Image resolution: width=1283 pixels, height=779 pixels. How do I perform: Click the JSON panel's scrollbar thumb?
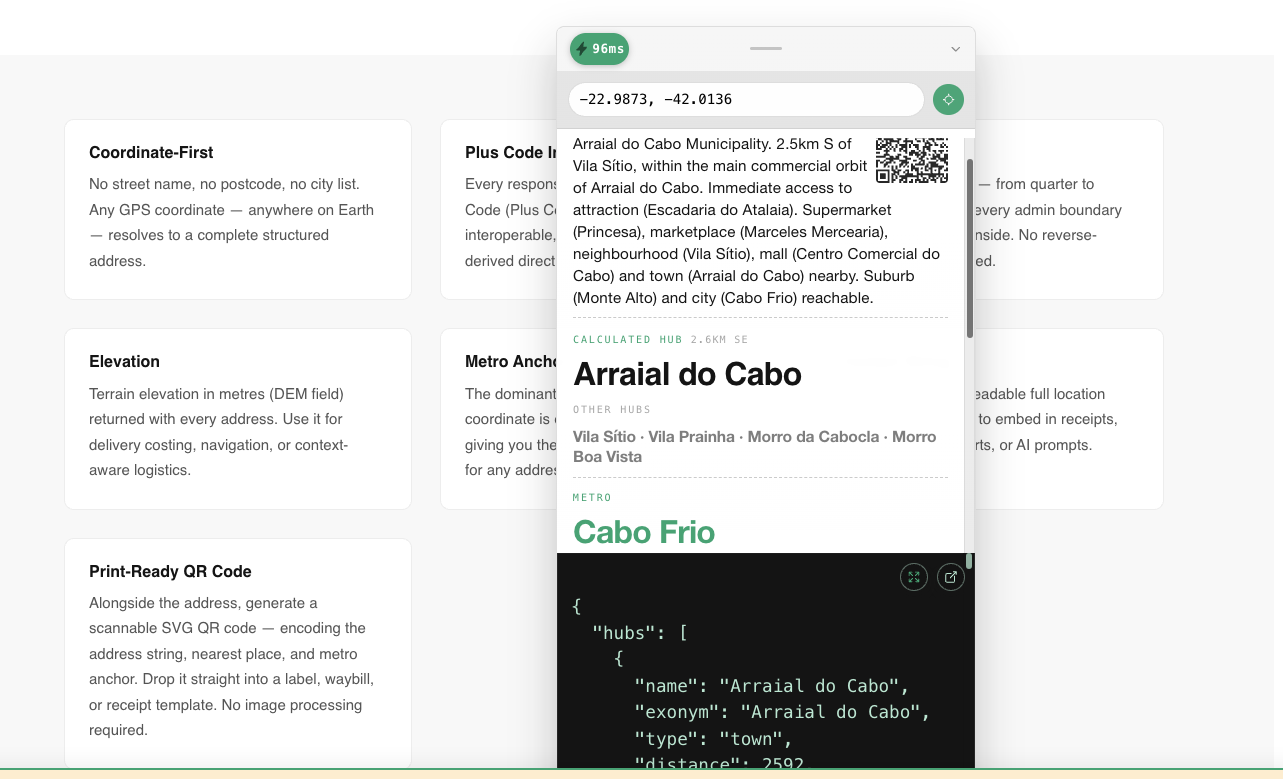tap(969, 561)
